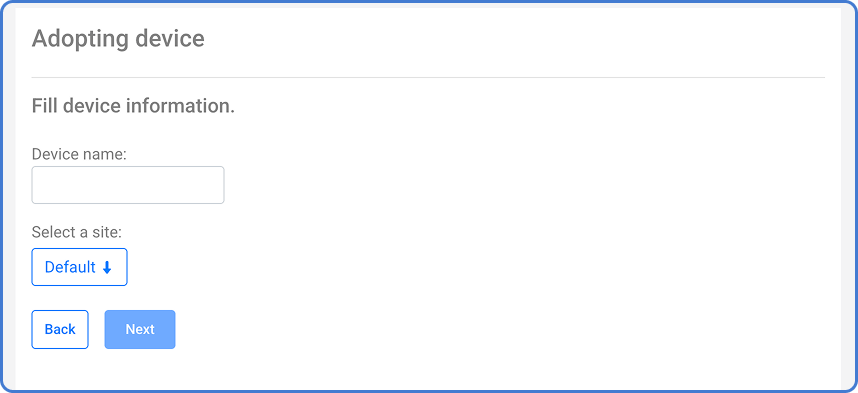Screen dimensions: 858x393
Task: Activate the input under Device name
Action: (x=128, y=185)
